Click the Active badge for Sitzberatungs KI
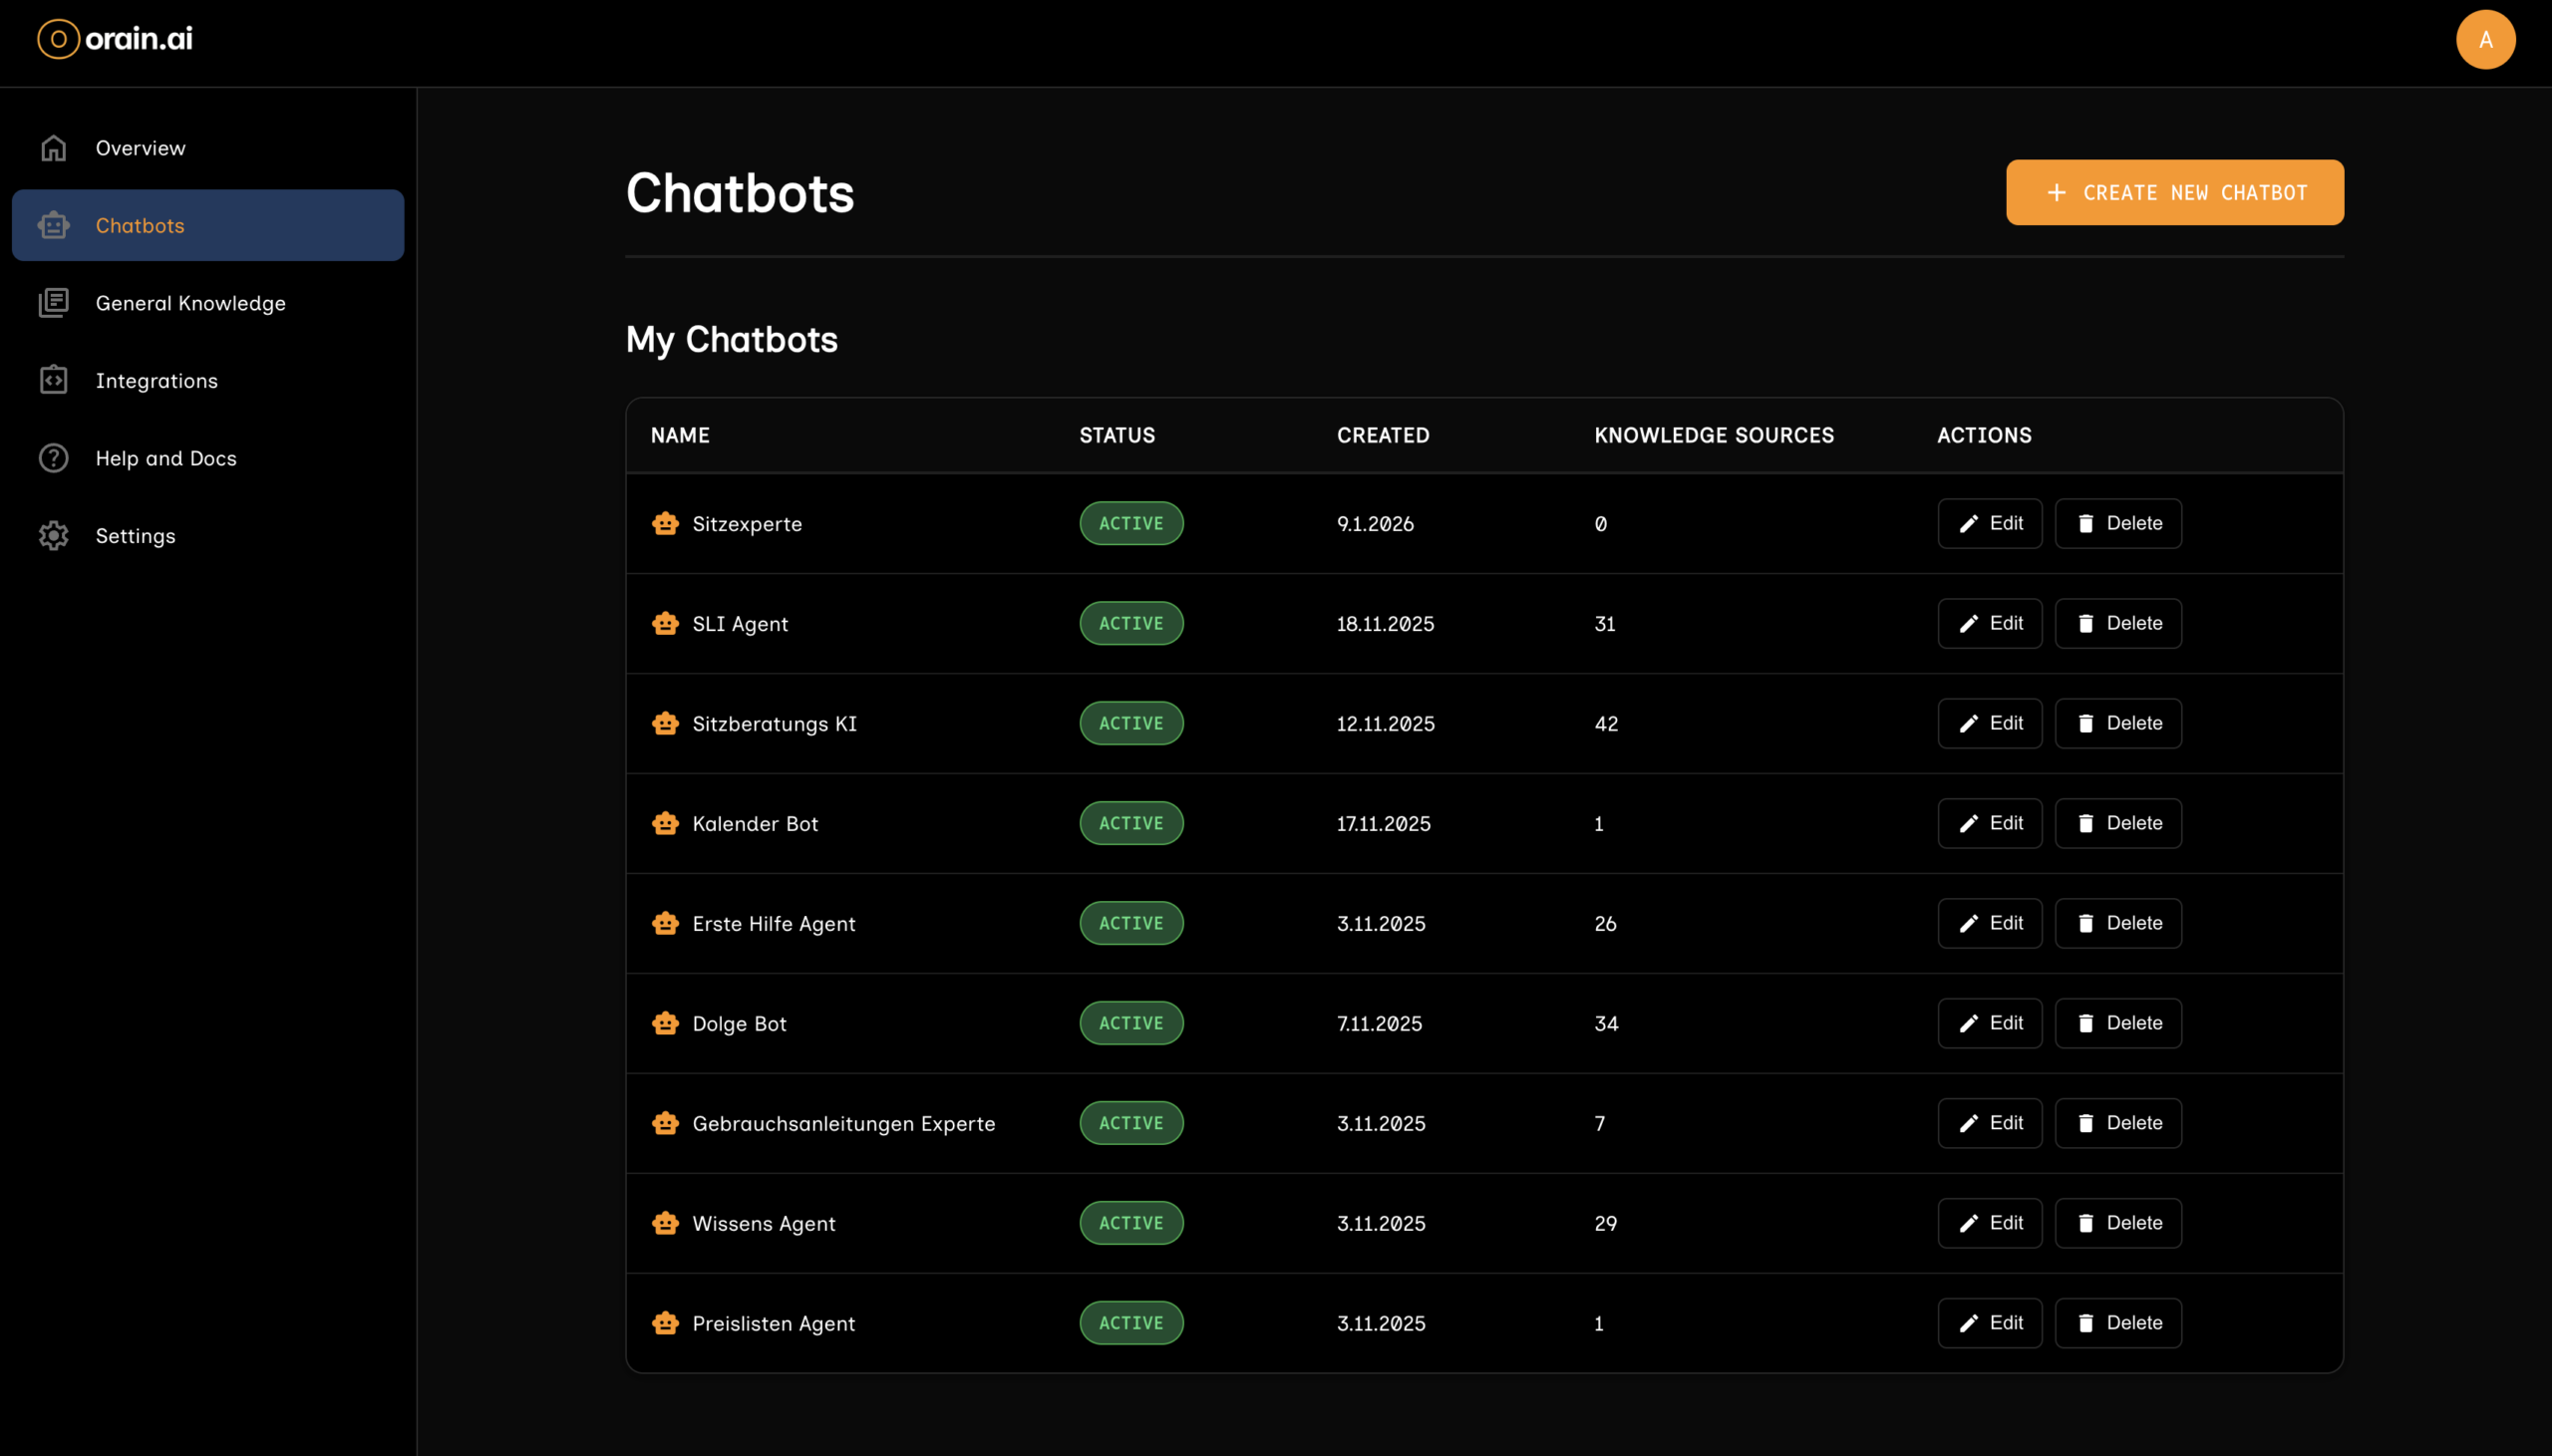 1130,723
